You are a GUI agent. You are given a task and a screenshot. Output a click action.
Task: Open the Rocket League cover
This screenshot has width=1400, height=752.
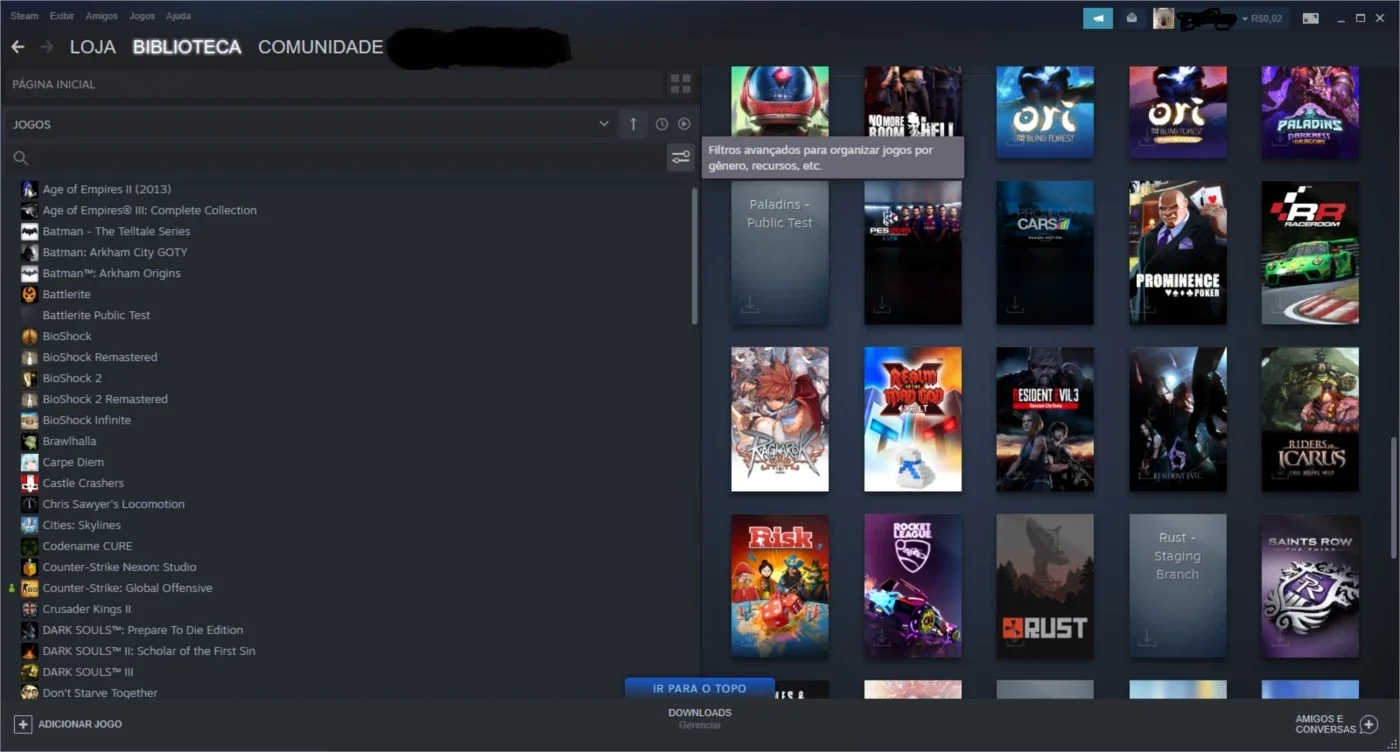[x=913, y=586]
